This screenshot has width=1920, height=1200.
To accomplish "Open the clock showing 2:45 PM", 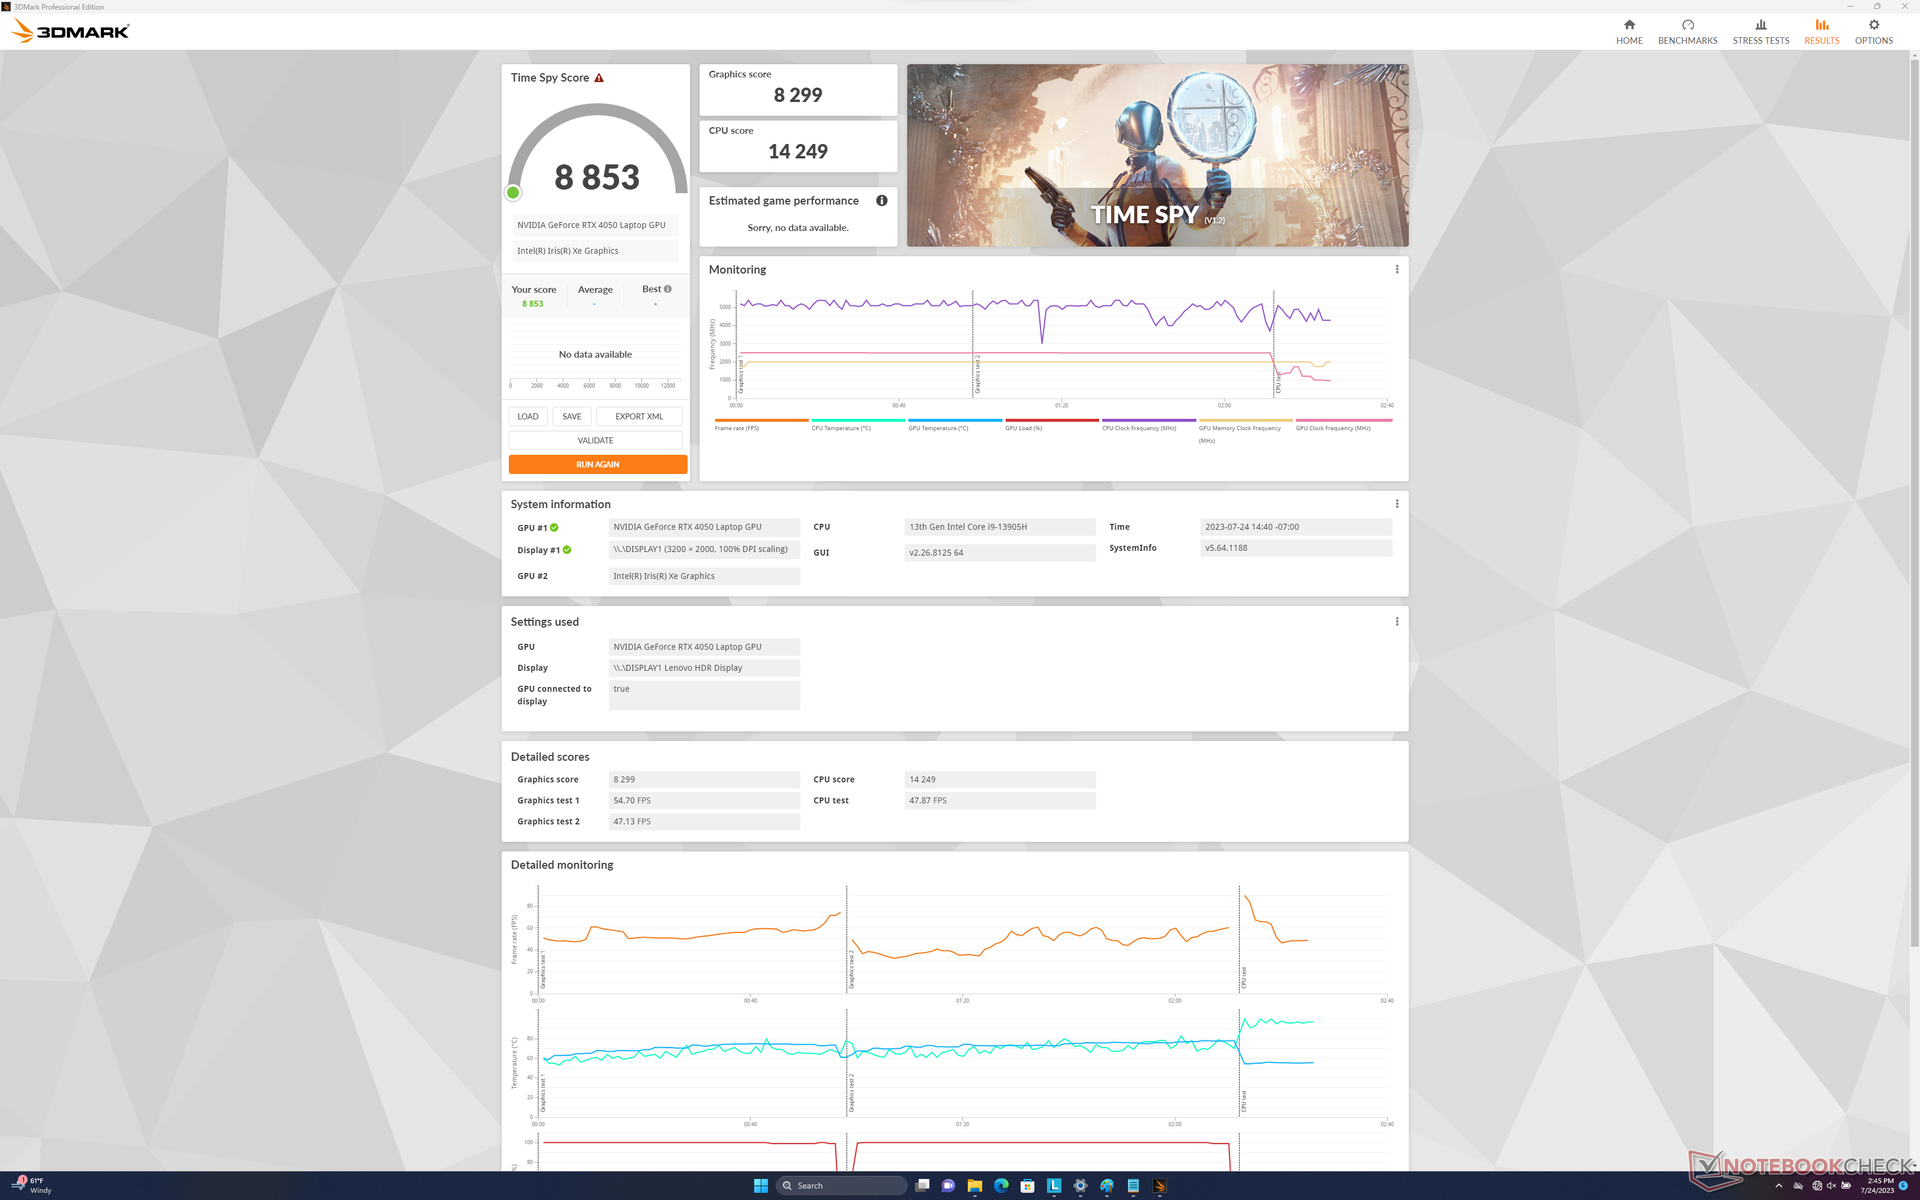I will (x=1878, y=1186).
